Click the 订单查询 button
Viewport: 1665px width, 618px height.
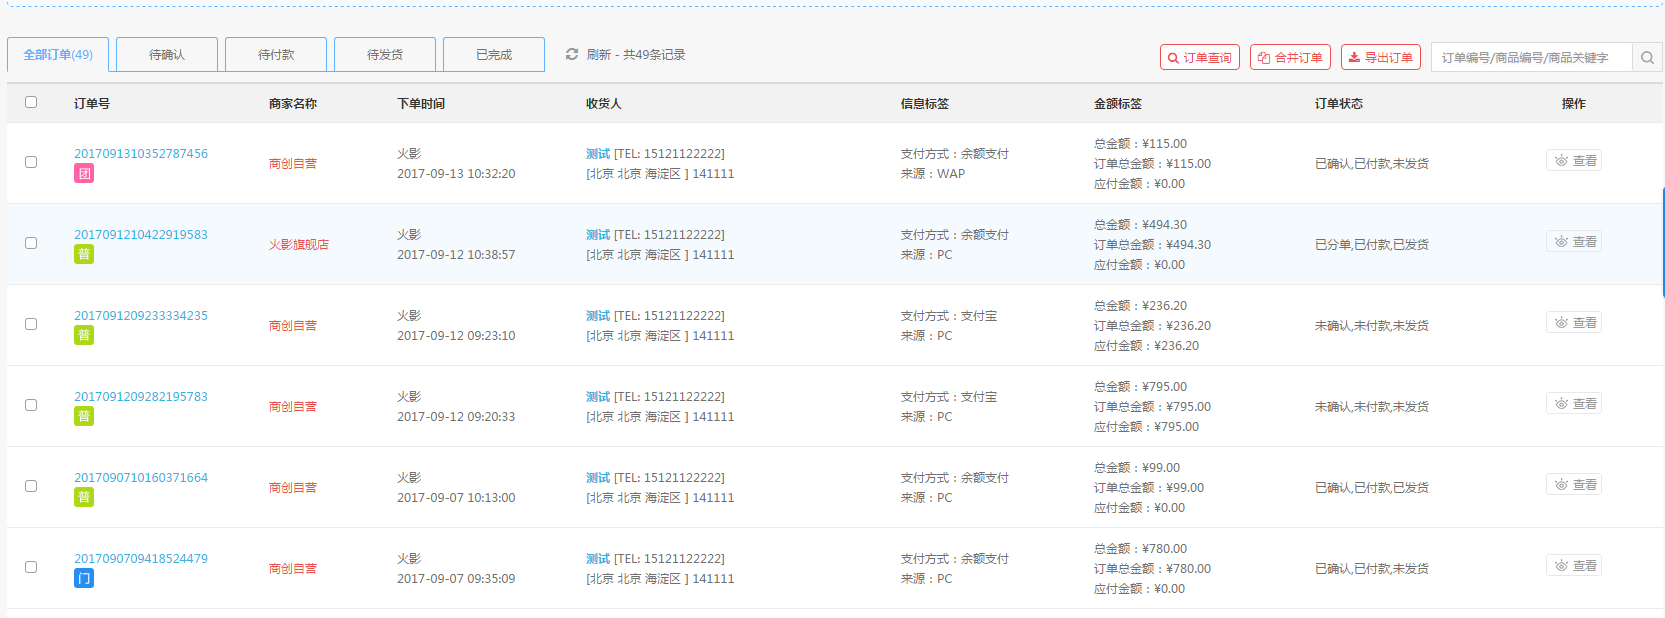pyautogui.click(x=1200, y=58)
